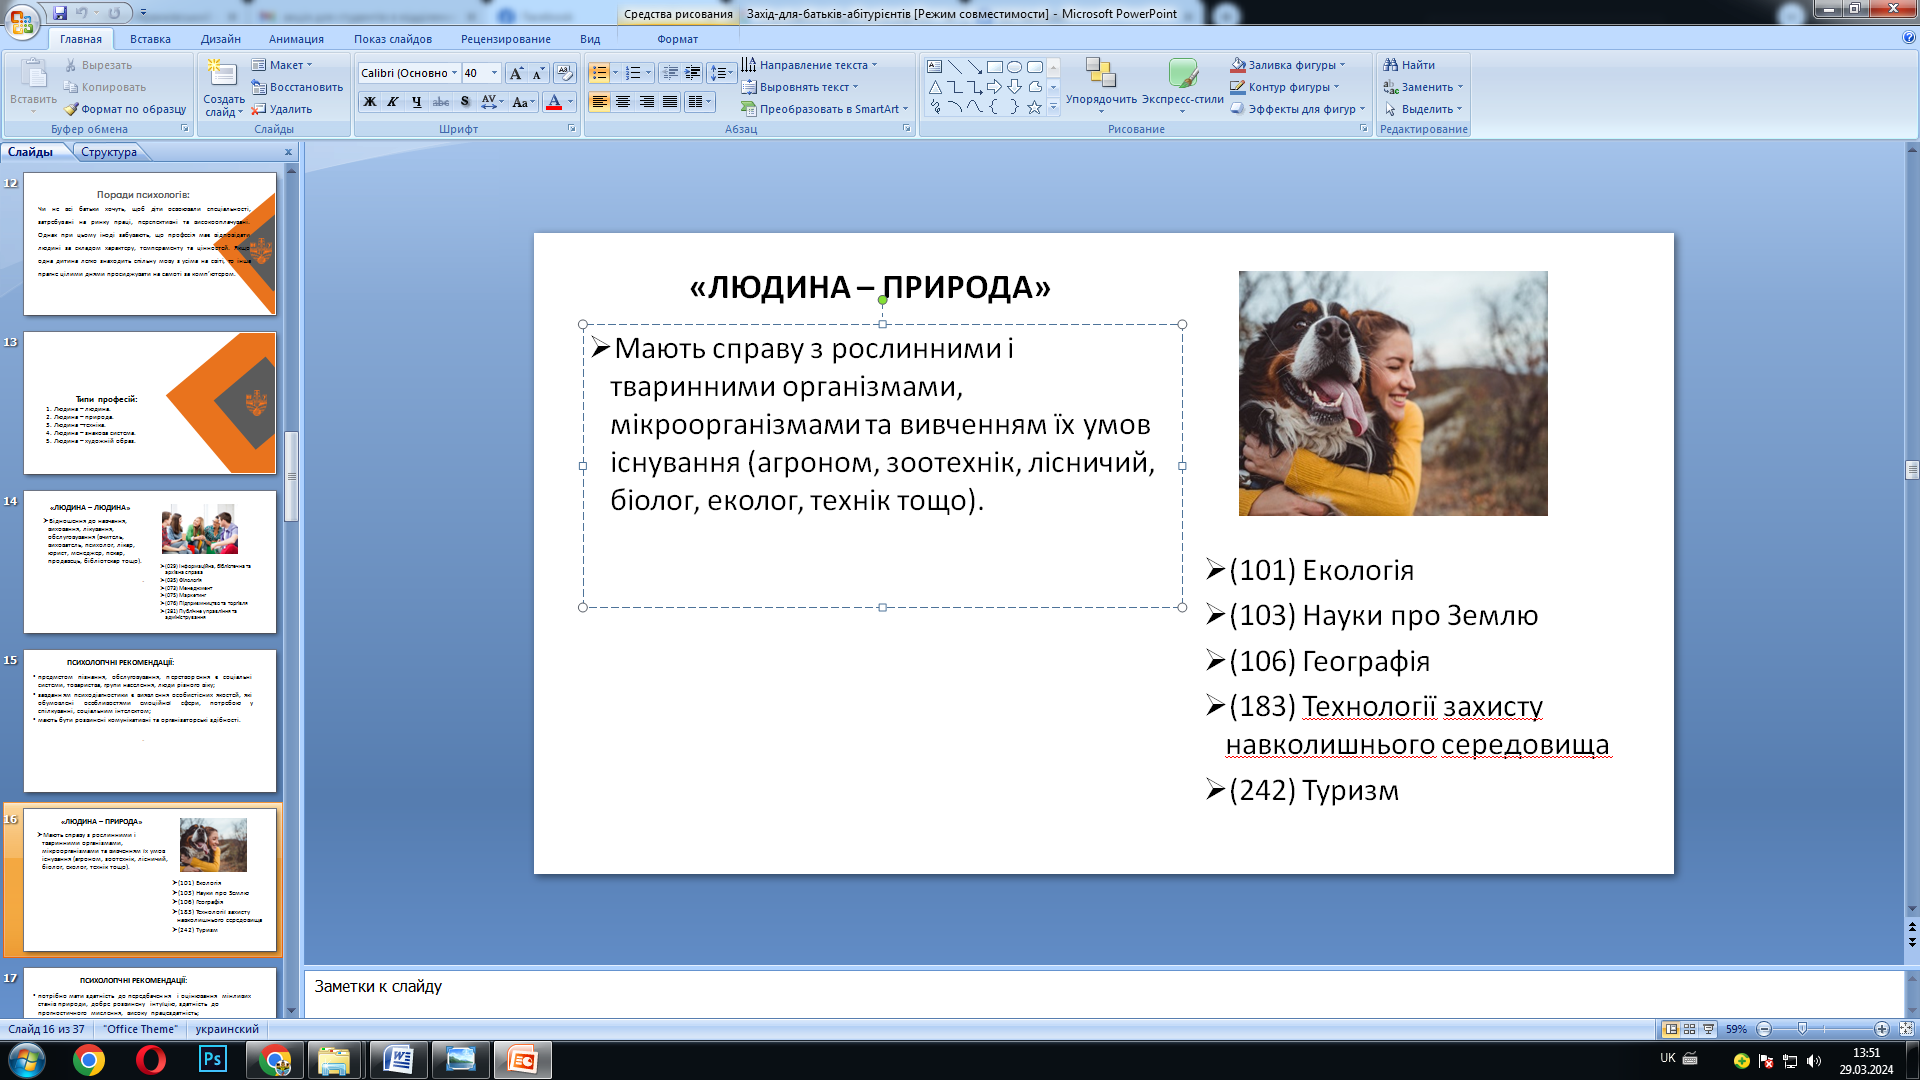Image resolution: width=1920 pixels, height=1080 pixels.
Task: Toggle italic formatting (К)
Action: (x=393, y=102)
